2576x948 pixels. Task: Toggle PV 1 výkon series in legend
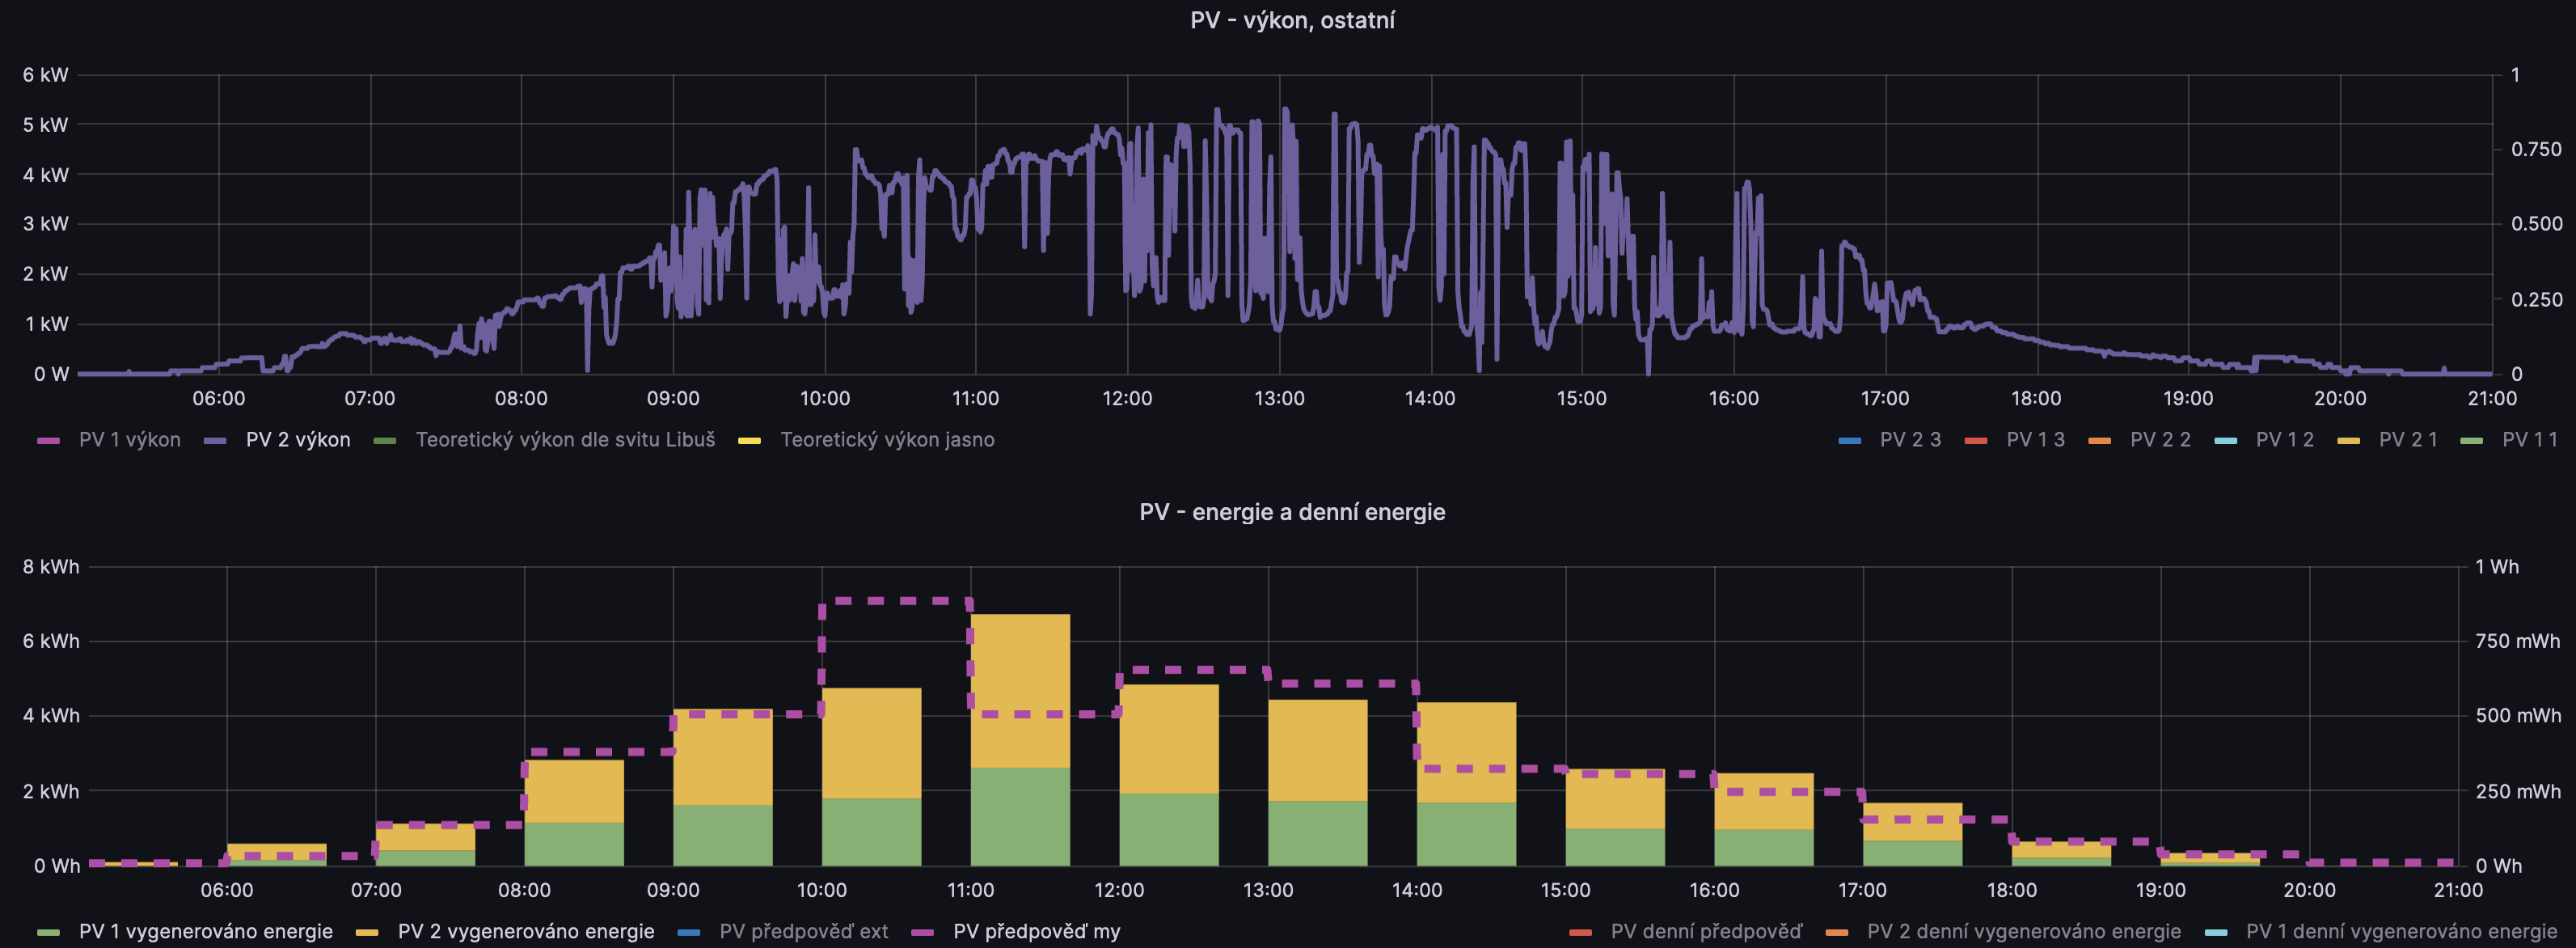129,440
